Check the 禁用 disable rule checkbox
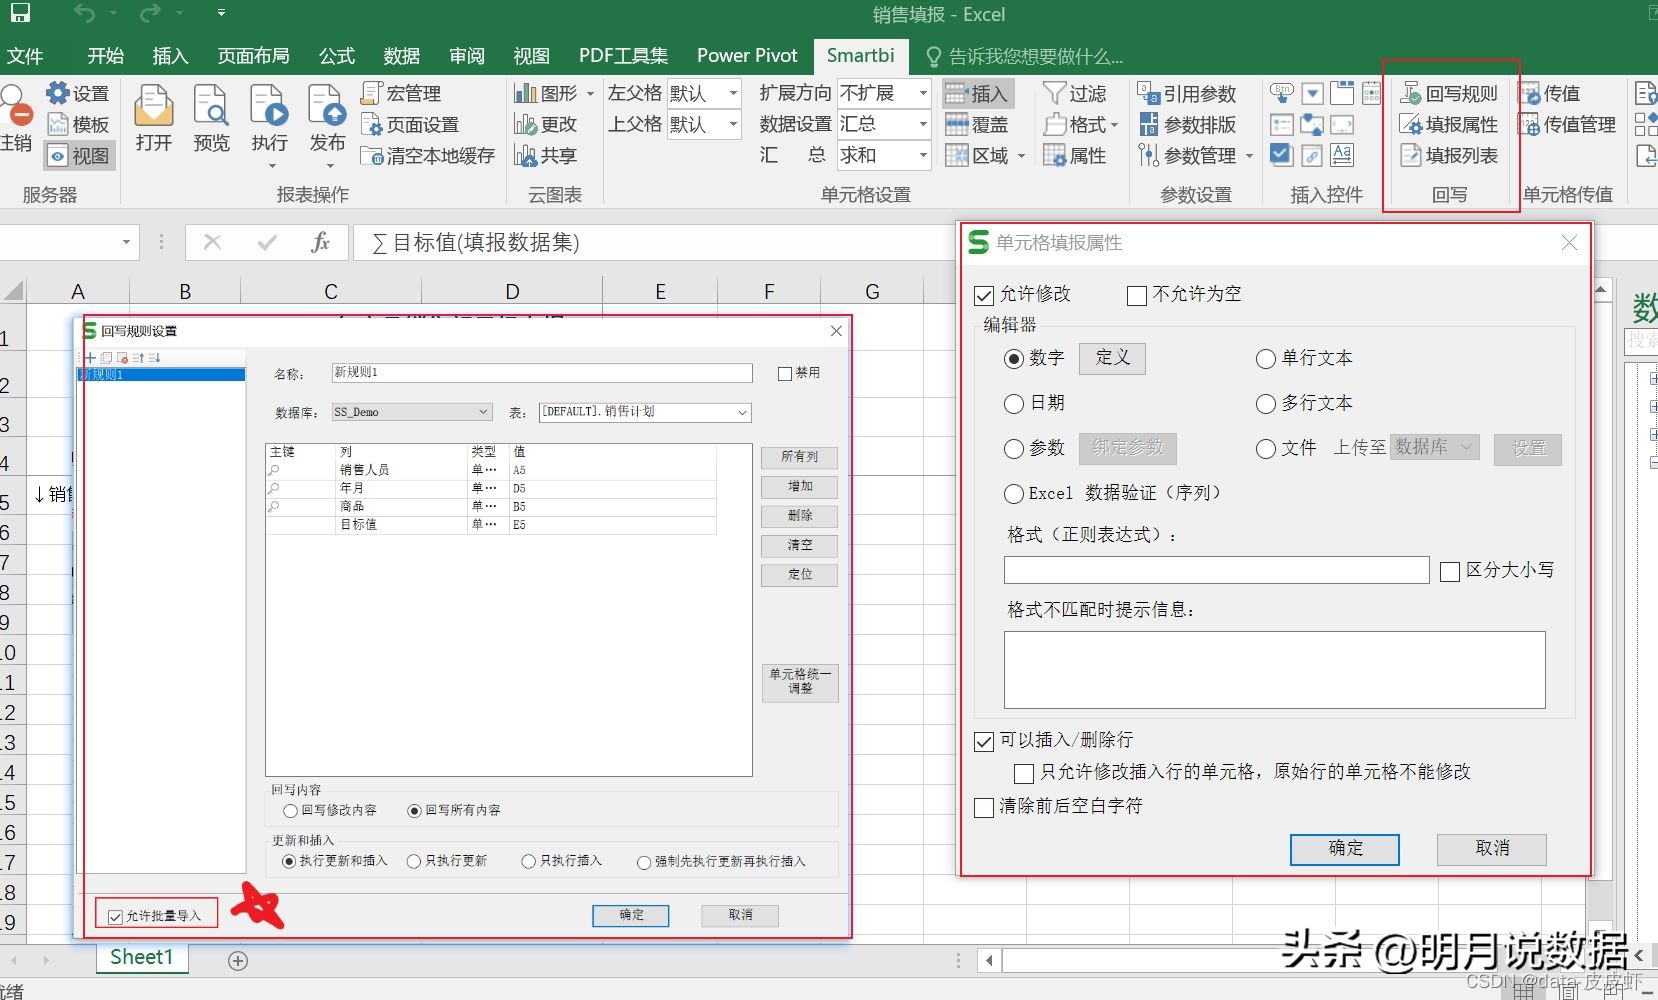 [785, 373]
